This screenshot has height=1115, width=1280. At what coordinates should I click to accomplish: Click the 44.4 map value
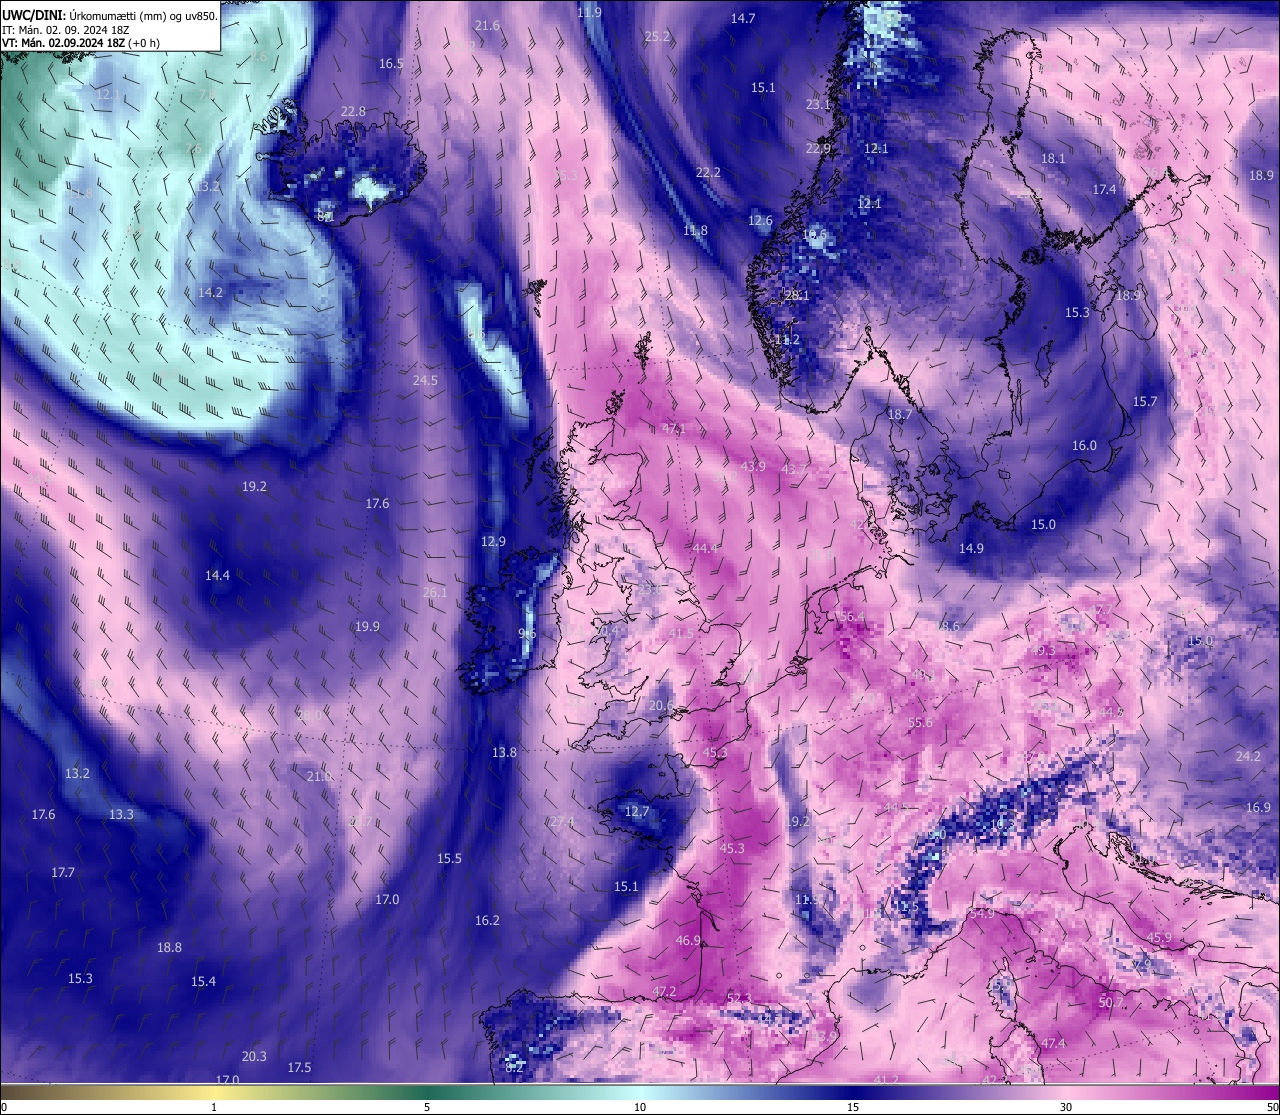[x=705, y=548]
